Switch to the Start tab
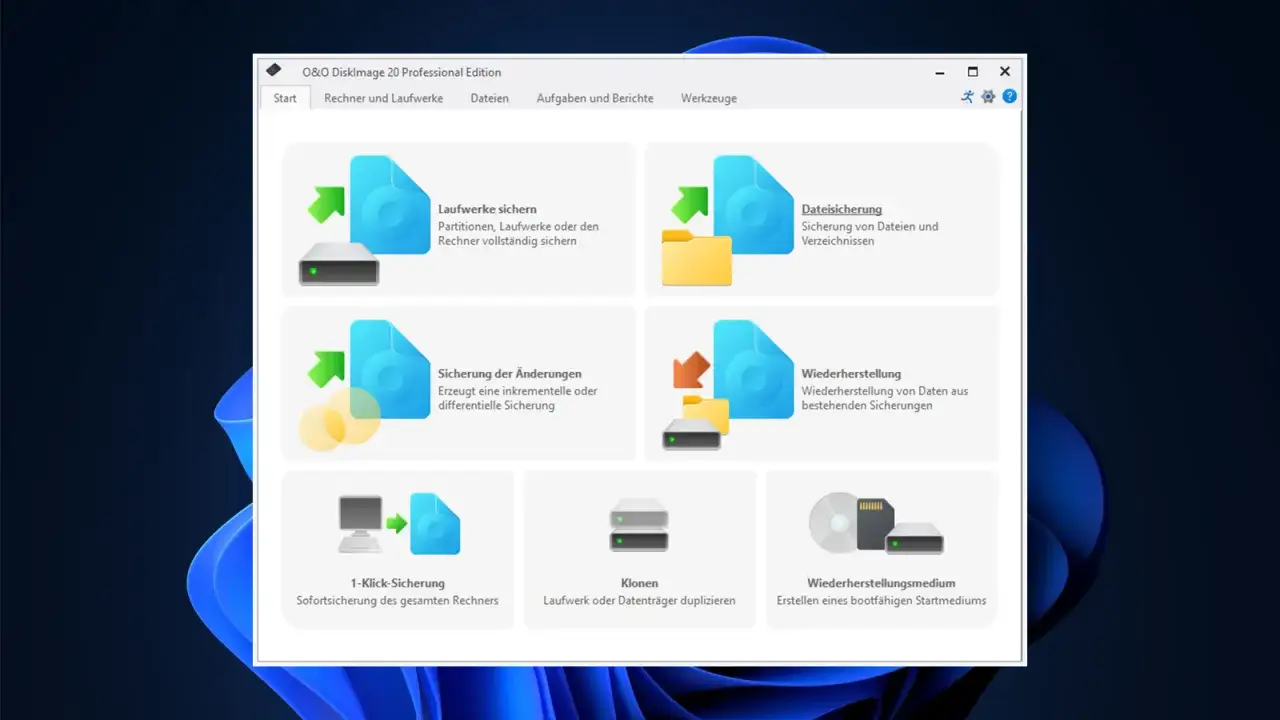The image size is (1280, 720). [x=285, y=98]
